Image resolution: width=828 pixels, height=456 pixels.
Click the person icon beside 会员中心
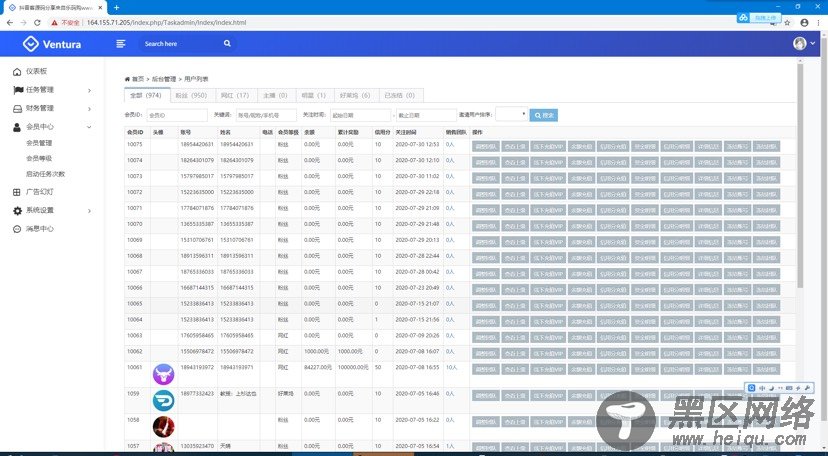[x=17, y=127]
